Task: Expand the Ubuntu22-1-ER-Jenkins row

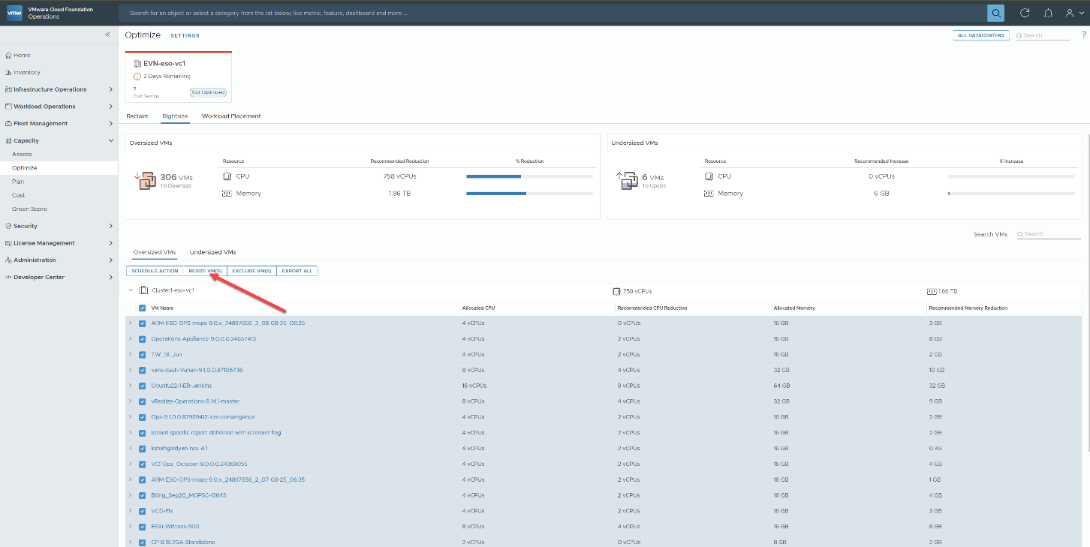Action: (x=130, y=385)
